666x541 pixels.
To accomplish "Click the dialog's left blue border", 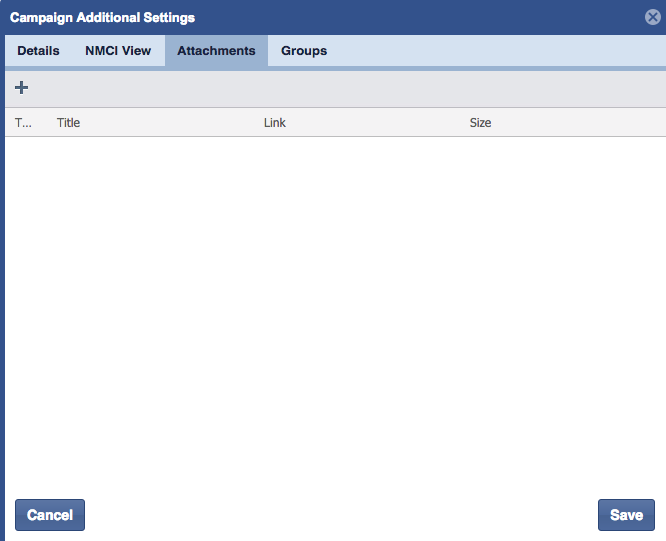I will coord(2,300).
